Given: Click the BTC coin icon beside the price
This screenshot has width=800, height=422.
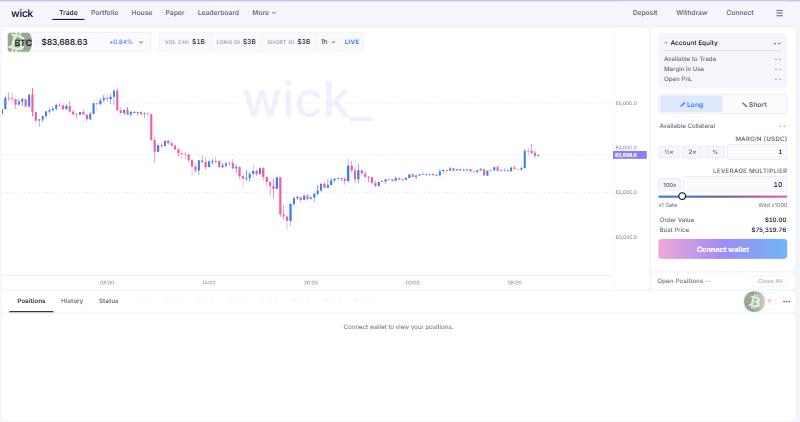Looking at the screenshot, I should click(19, 42).
